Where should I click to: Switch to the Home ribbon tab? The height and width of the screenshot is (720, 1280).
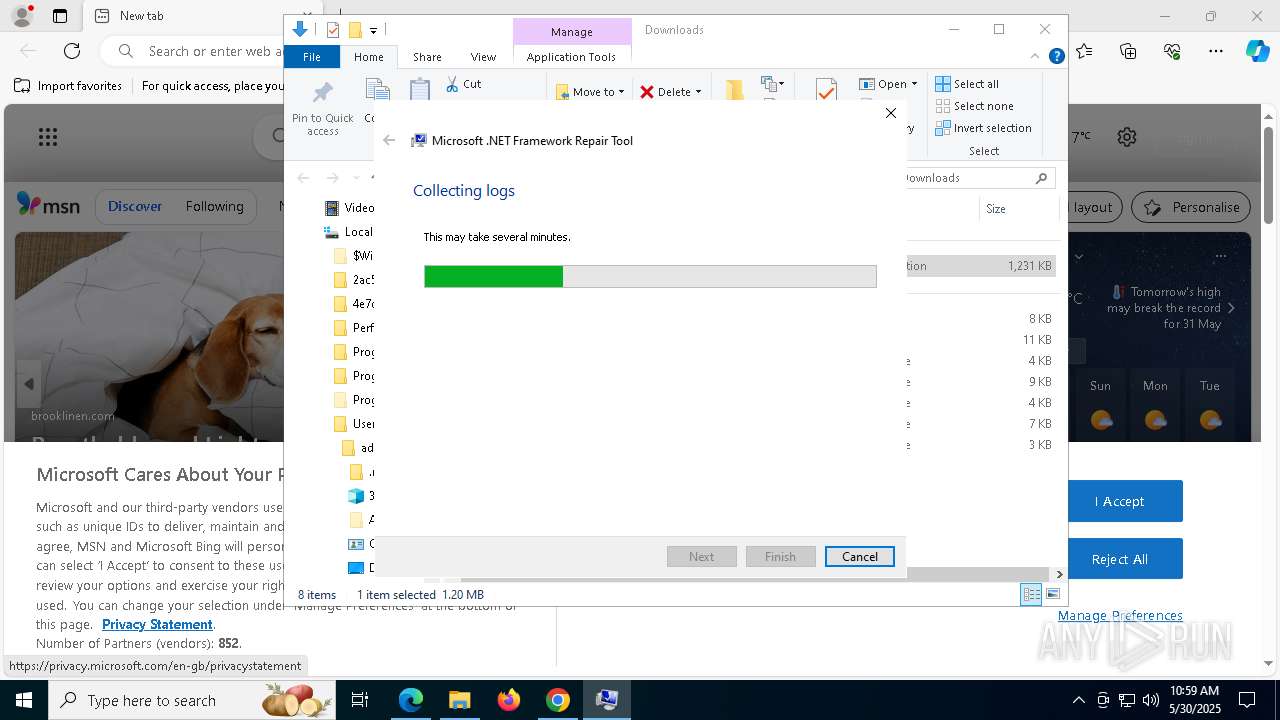click(x=368, y=57)
